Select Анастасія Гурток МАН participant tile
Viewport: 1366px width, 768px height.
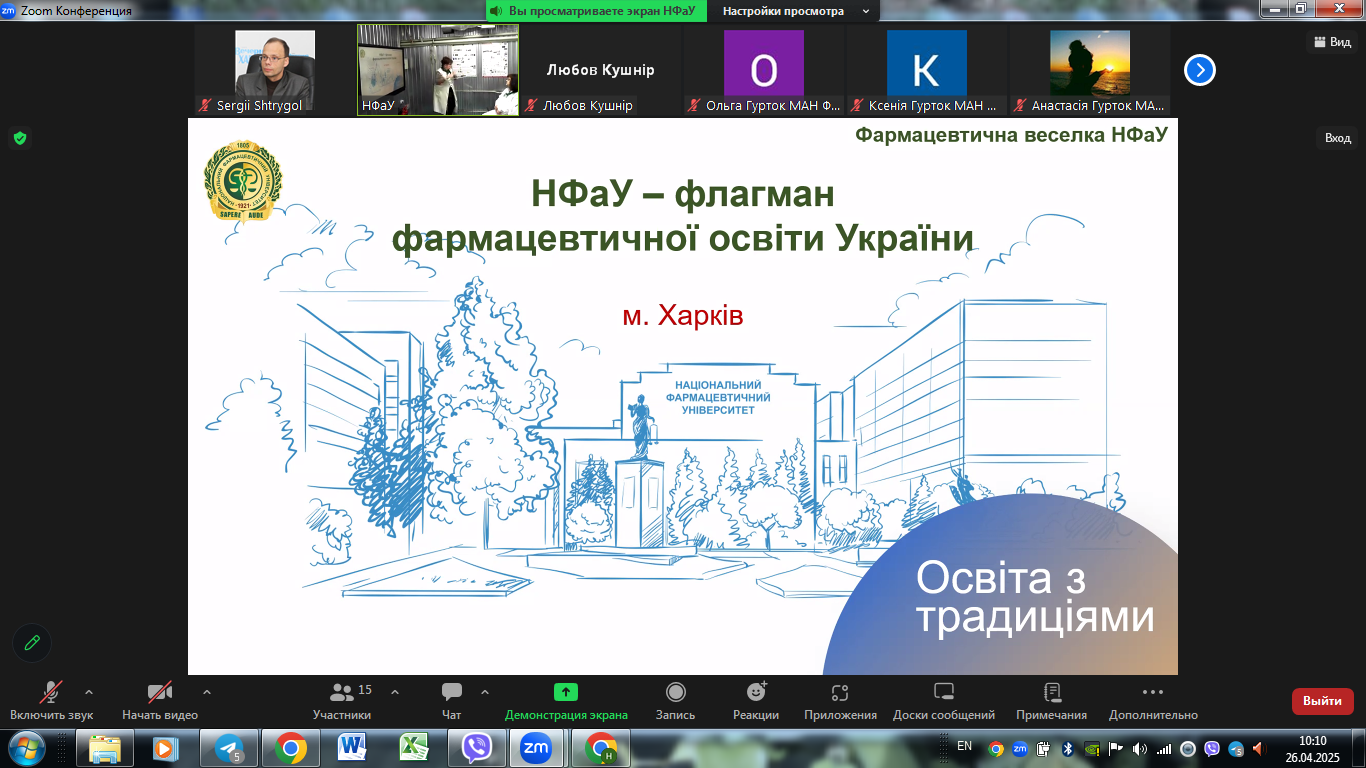(x=1089, y=70)
